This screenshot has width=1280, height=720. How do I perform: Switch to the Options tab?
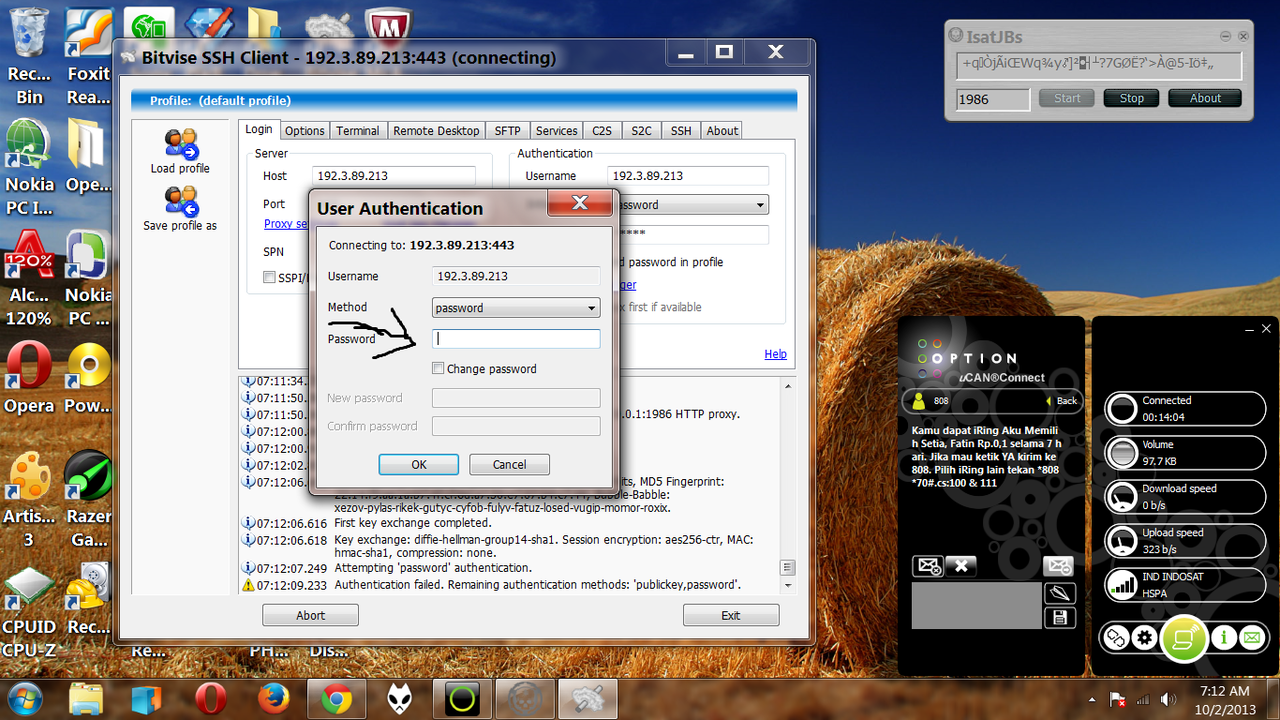tap(304, 131)
